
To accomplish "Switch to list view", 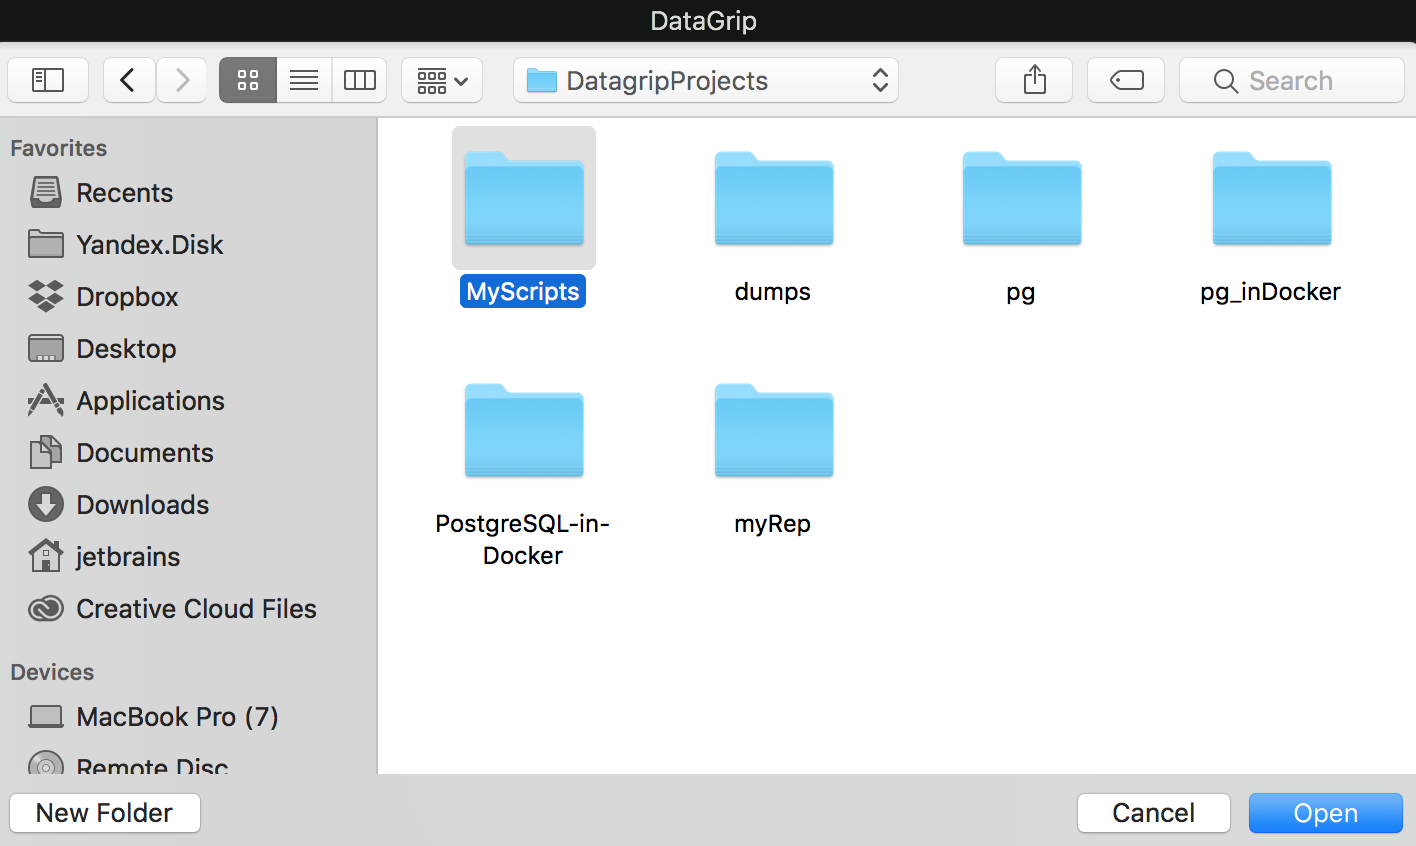I will click(x=304, y=80).
